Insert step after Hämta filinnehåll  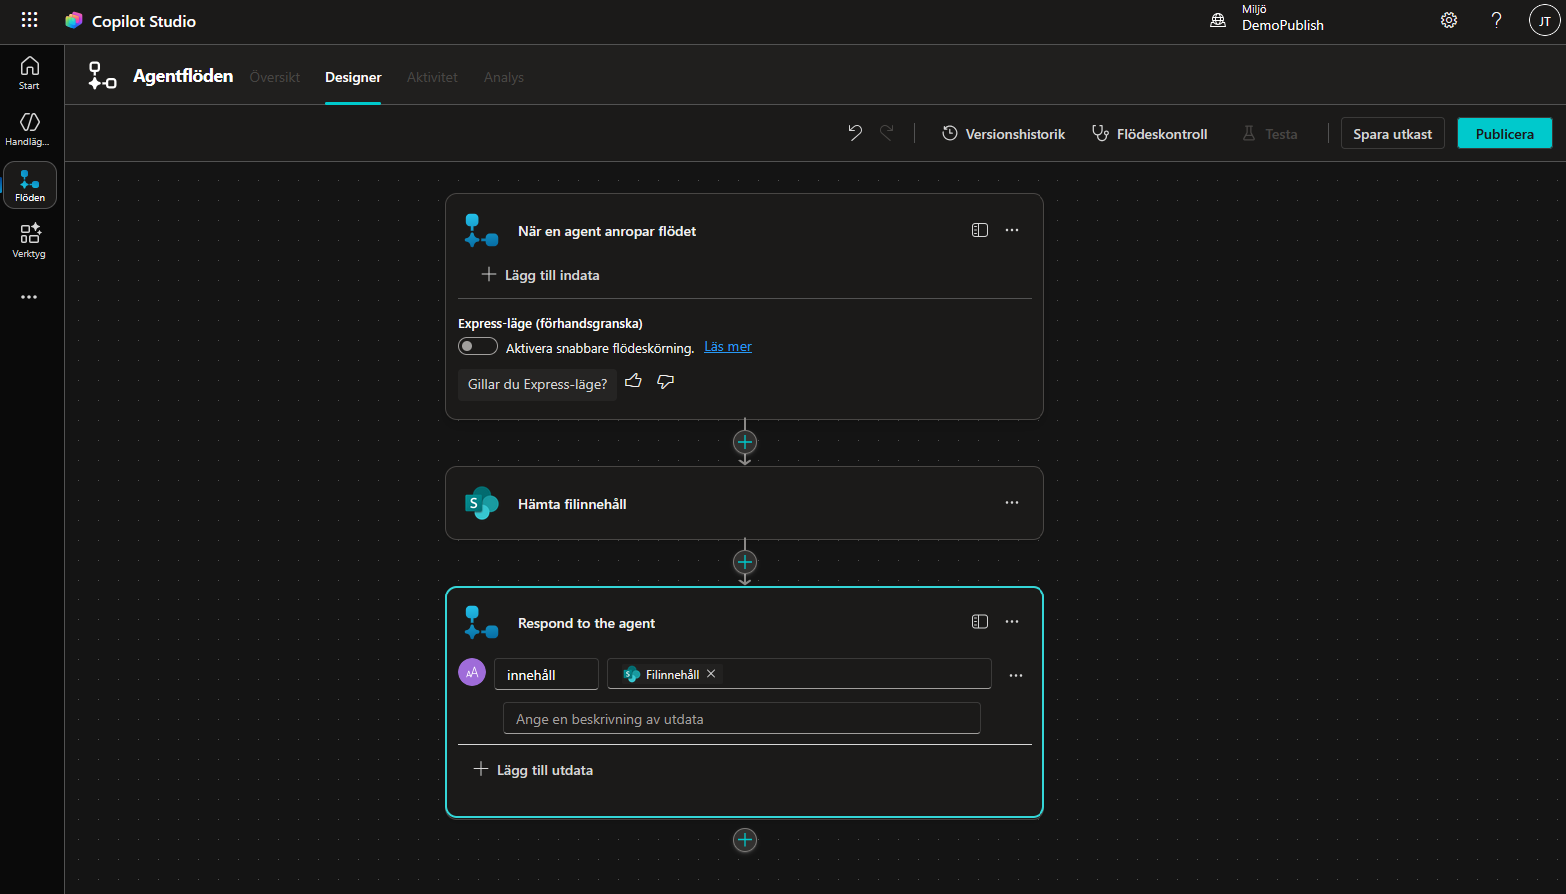pyautogui.click(x=745, y=562)
